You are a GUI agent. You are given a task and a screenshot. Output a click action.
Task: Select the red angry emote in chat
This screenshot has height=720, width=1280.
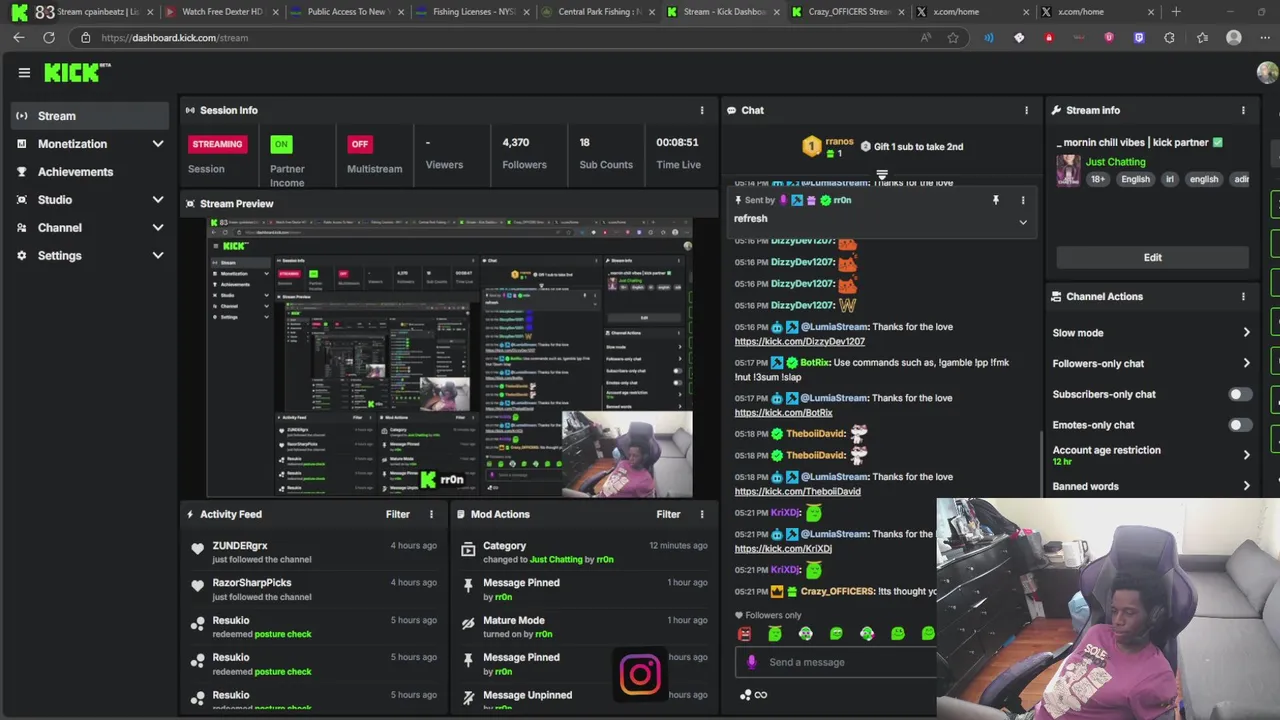744,633
